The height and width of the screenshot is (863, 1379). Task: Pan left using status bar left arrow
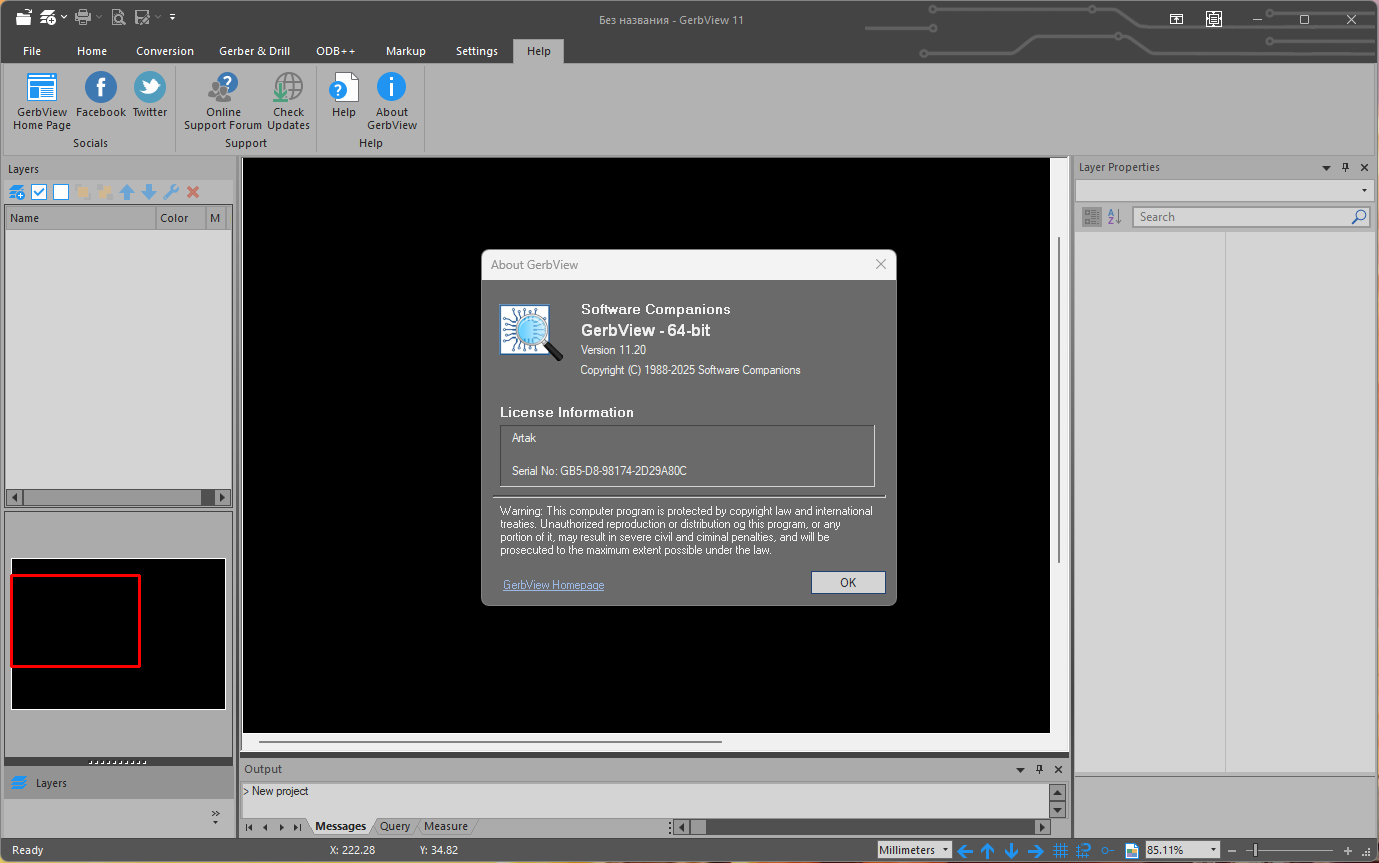pyautogui.click(x=965, y=851)
